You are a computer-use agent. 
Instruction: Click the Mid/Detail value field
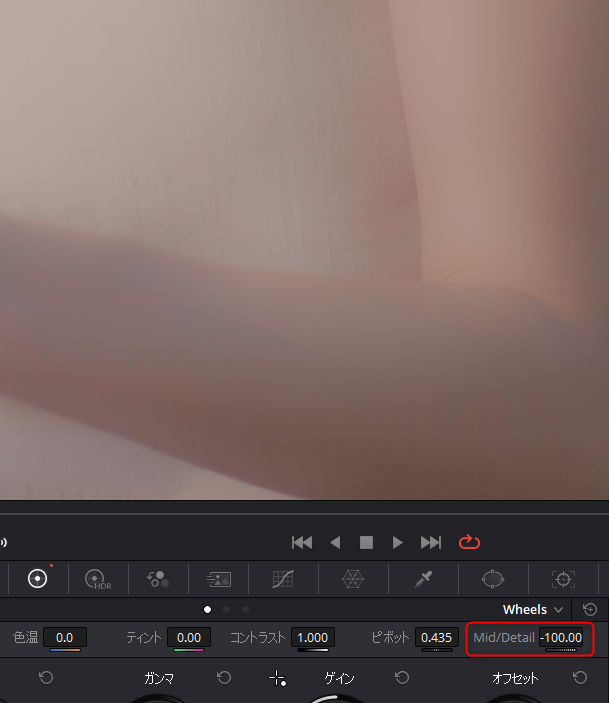click(x=561, y=637)
